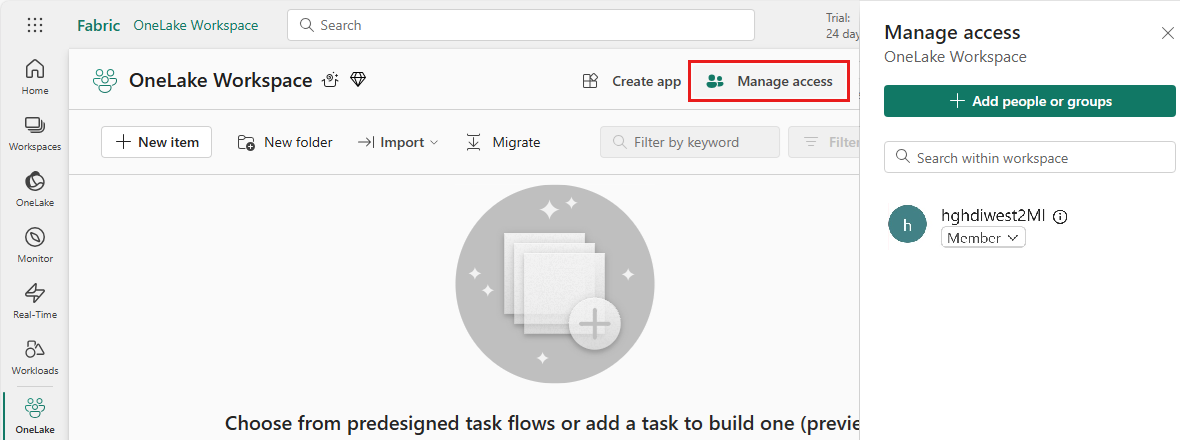Click the diamond capacity icon beside workspace name
This screenshot has height=440, width=1180.
click(358, 80)
